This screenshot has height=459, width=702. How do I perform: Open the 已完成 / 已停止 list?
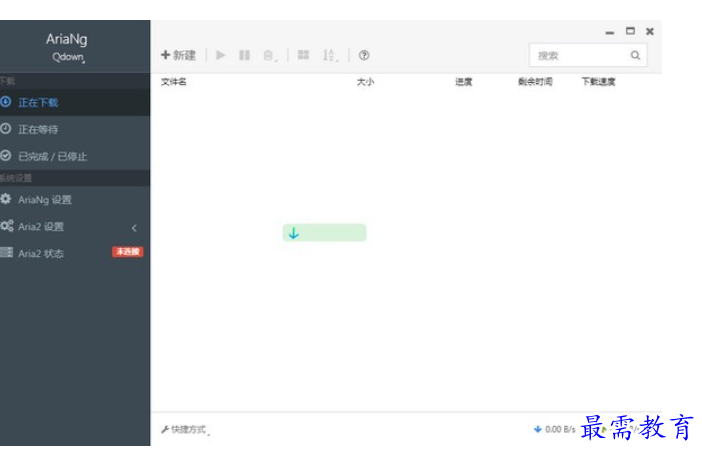point(52,156)
